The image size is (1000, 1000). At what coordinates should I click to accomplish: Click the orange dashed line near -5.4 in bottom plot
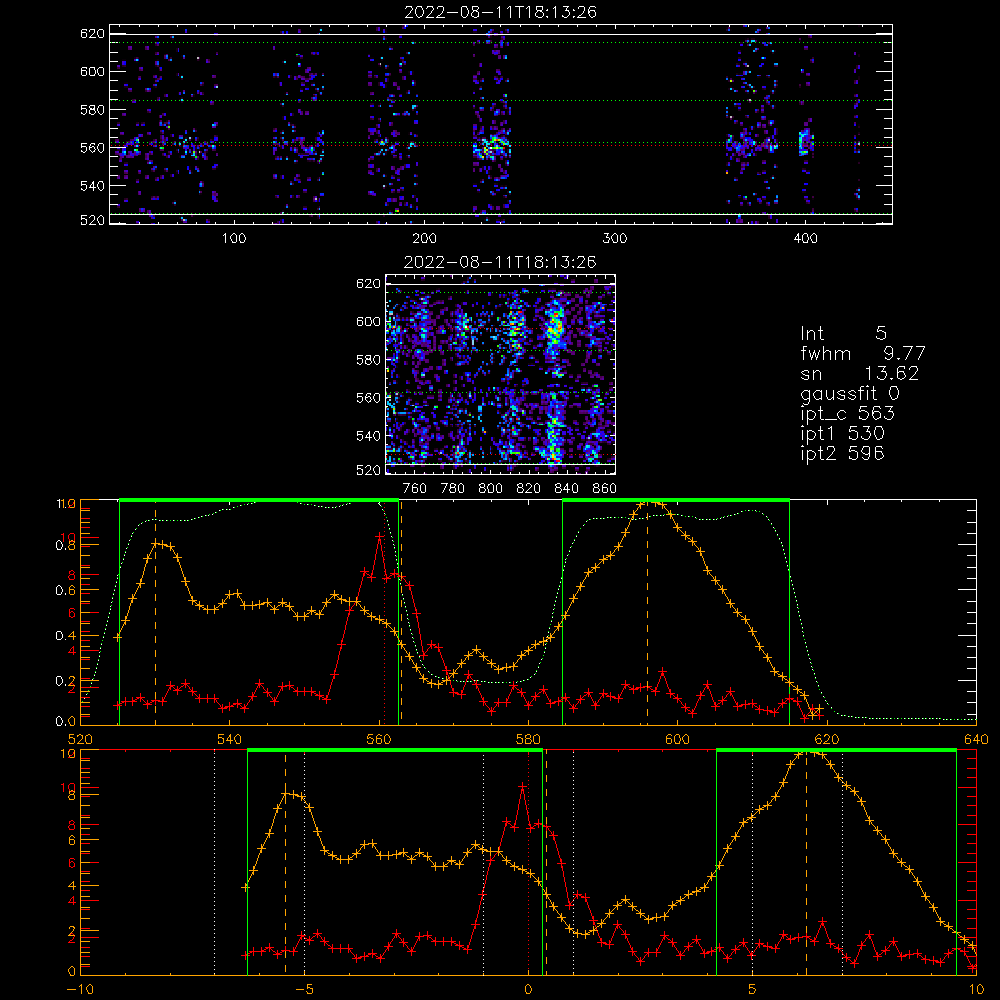click(x=285, y=863)
